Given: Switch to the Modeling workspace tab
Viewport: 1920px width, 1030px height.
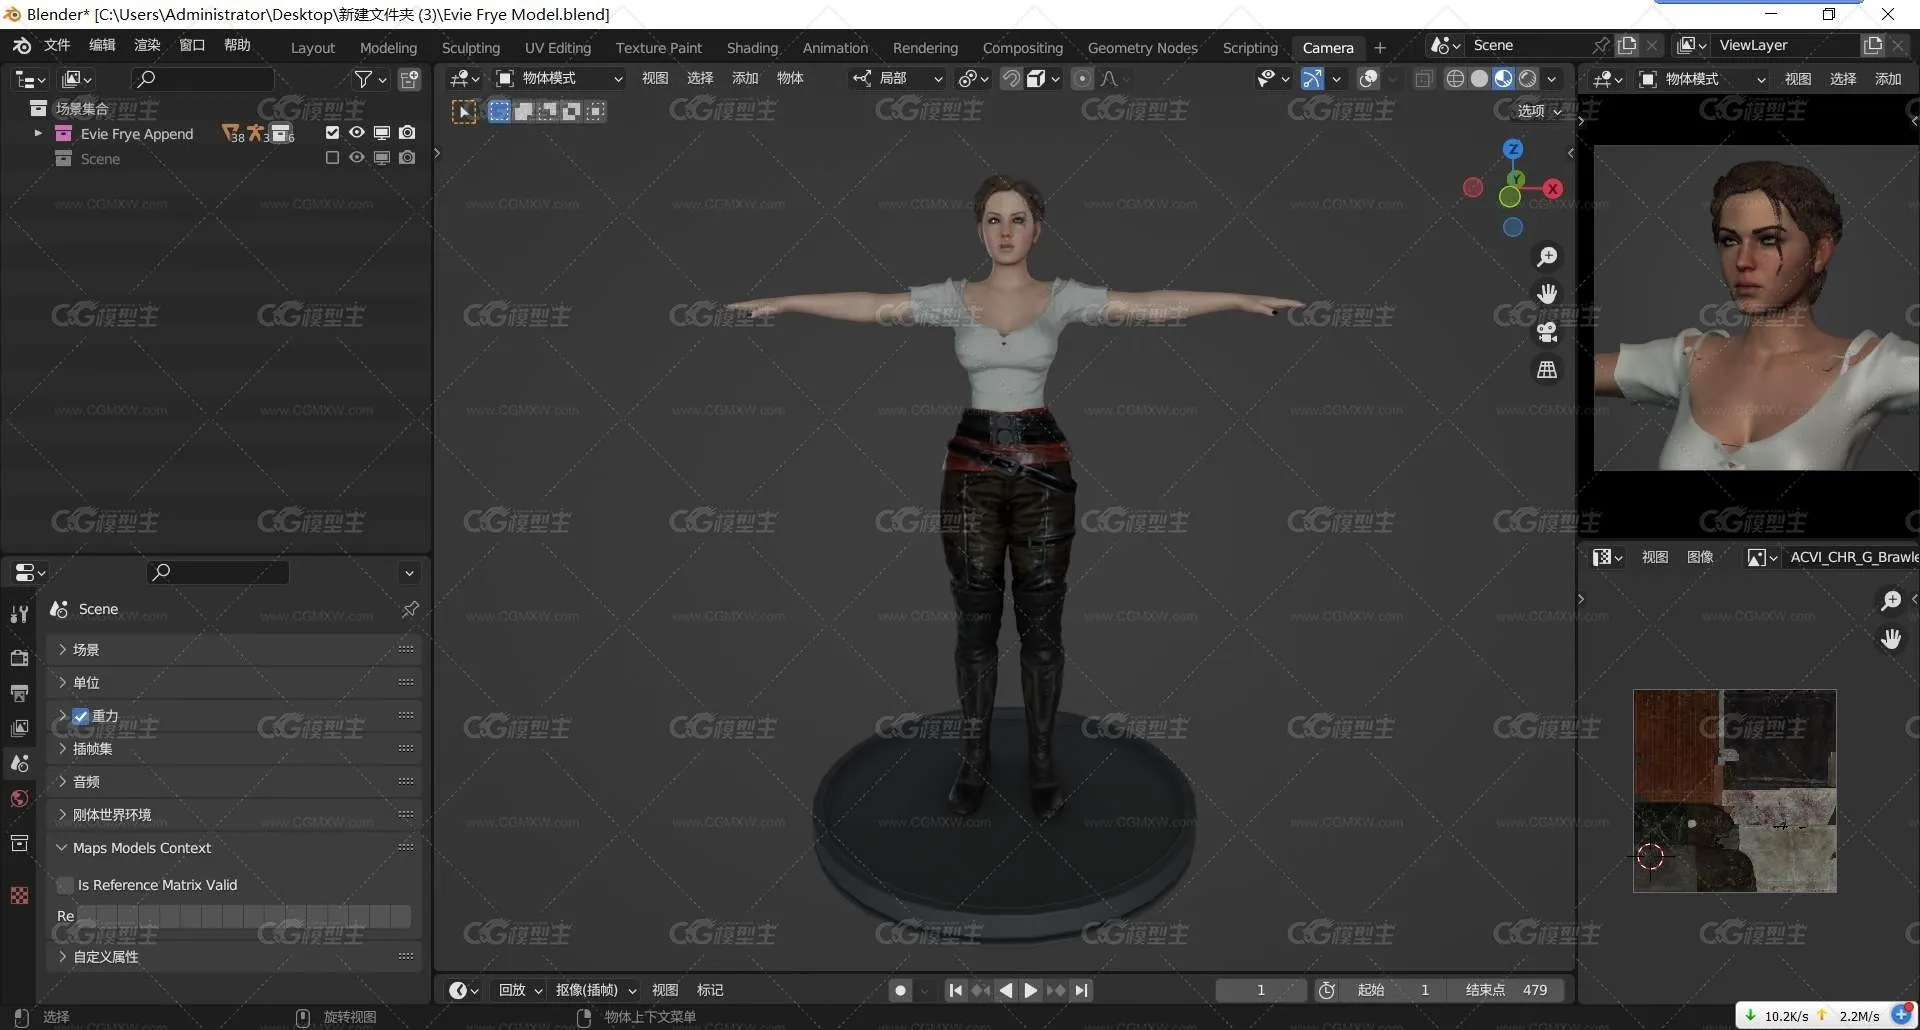Looking at the screenshot, I should (x=388, y=47).
